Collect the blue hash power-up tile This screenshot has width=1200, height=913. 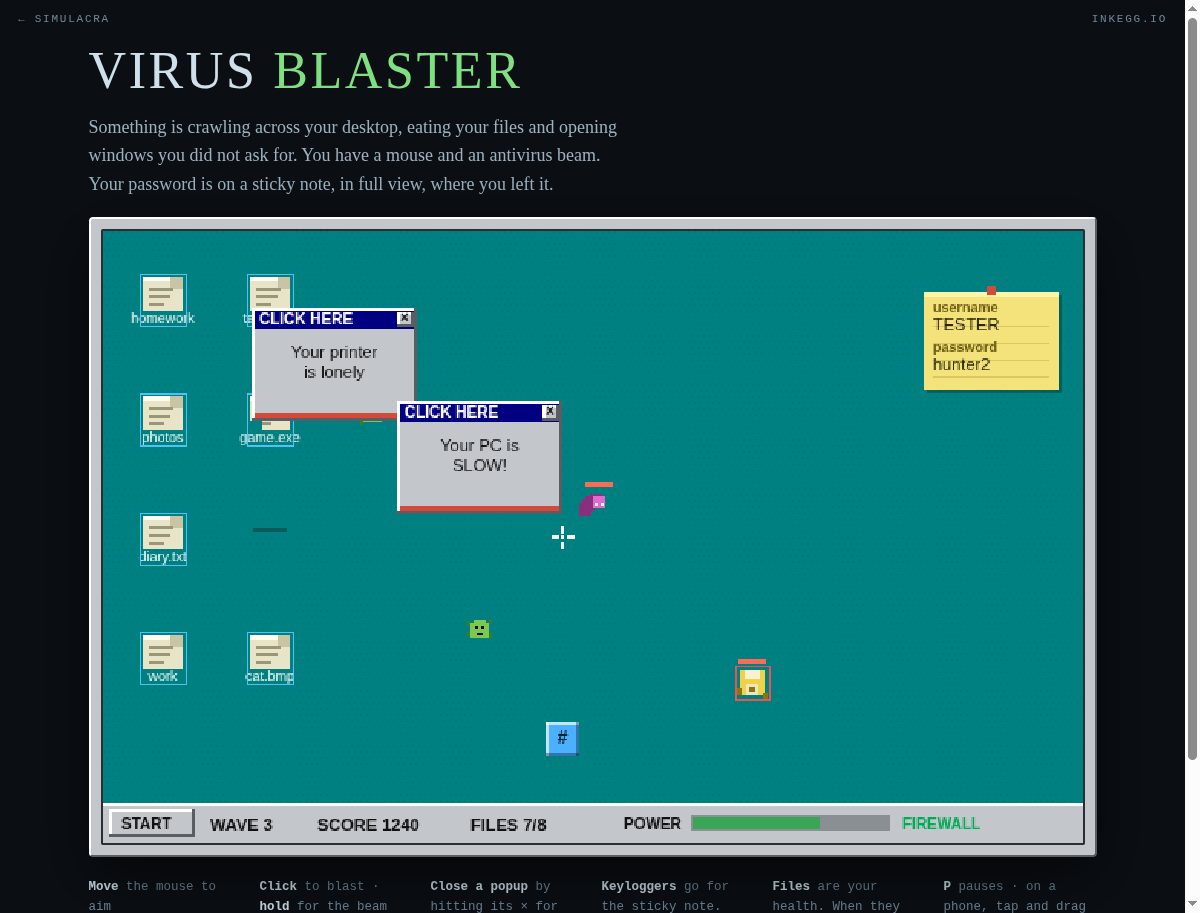pyautogui.click(x=562, y=738)
